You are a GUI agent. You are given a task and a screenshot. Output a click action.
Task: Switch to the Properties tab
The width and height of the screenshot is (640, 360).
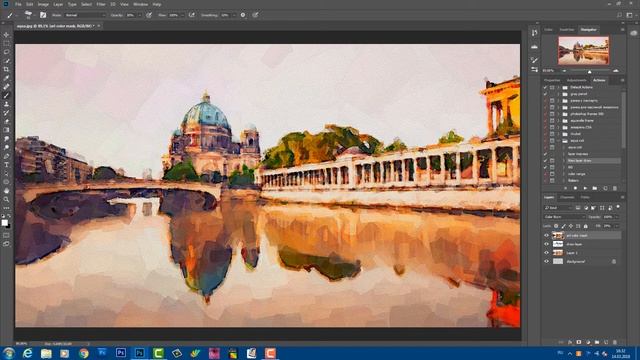click(x=552, y=80)
